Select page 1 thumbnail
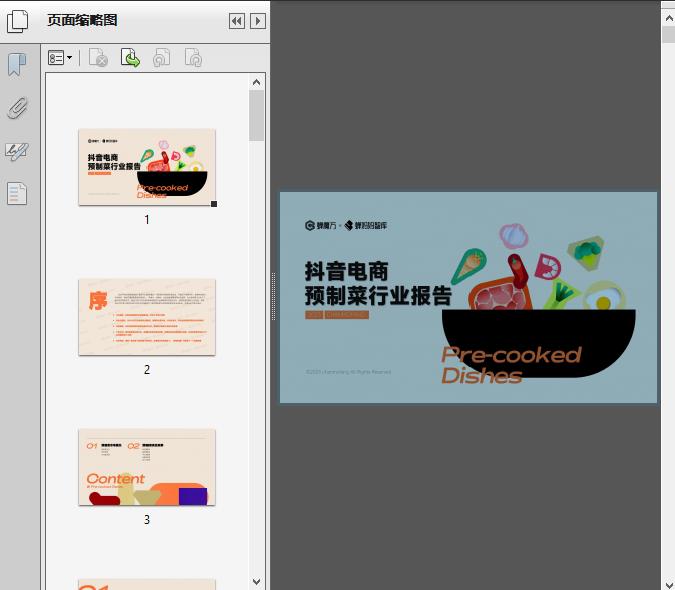This screenshot has width=675, height=590. (147, 167)
